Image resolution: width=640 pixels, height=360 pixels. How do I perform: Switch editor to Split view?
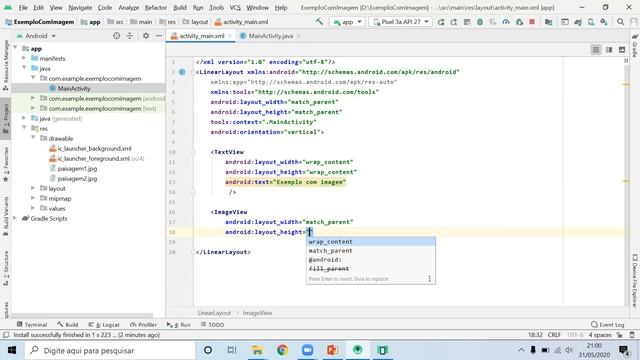pos(609,50)
